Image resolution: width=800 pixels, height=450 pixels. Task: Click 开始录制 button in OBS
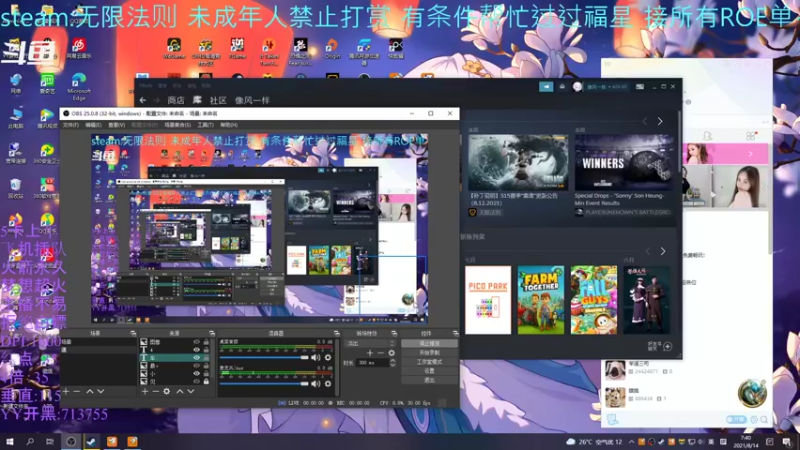coord(429,353)
